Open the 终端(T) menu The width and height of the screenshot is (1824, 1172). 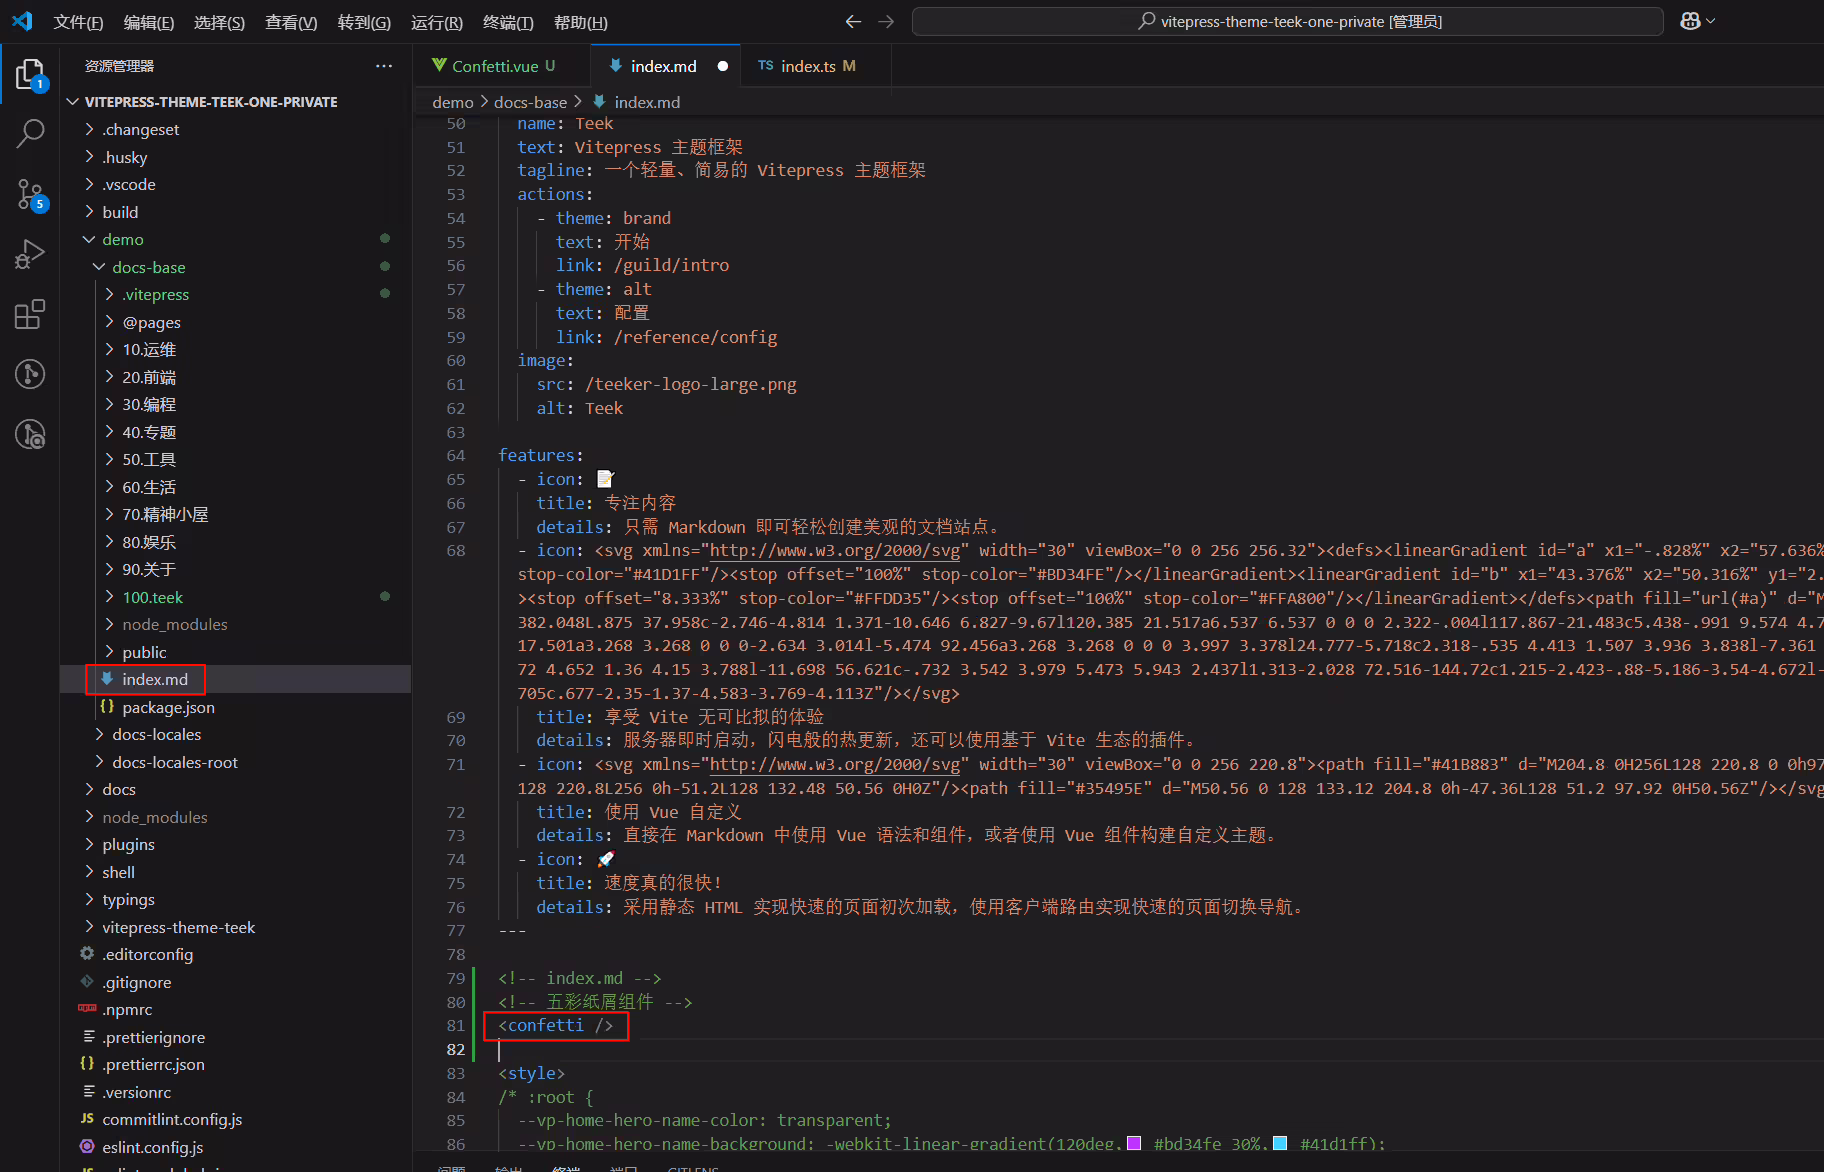coord(508,22)
